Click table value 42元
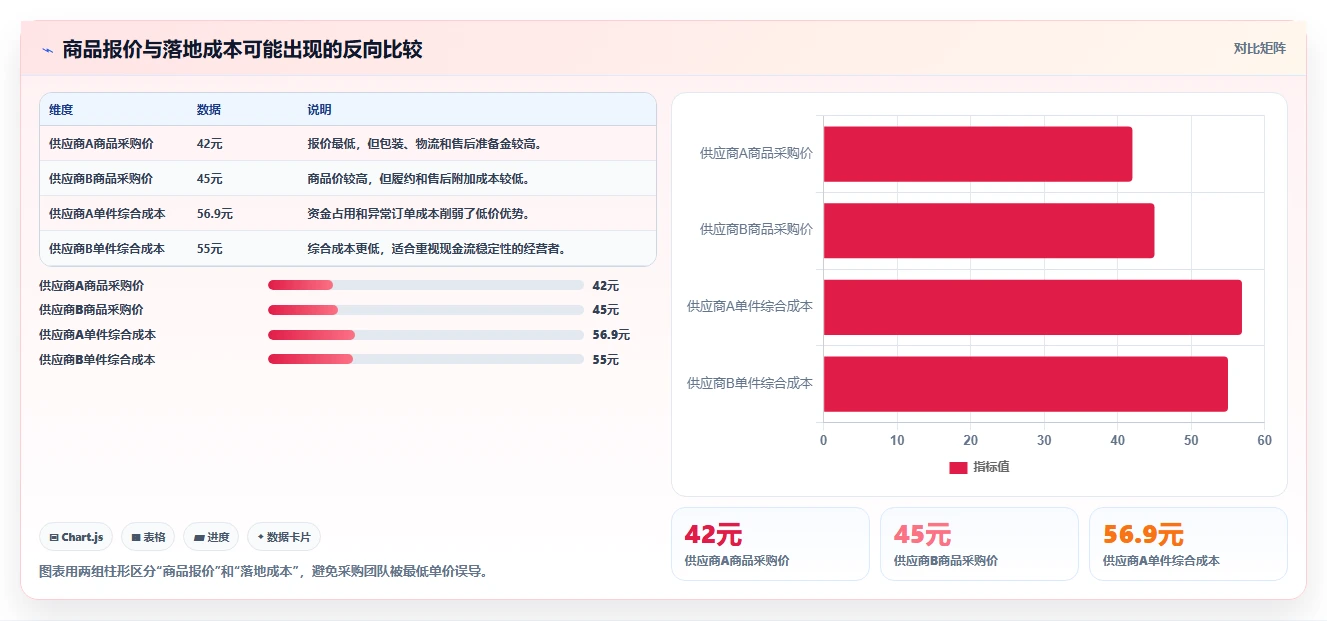This screenshot has width=1327, height=621. coord(209,144)
